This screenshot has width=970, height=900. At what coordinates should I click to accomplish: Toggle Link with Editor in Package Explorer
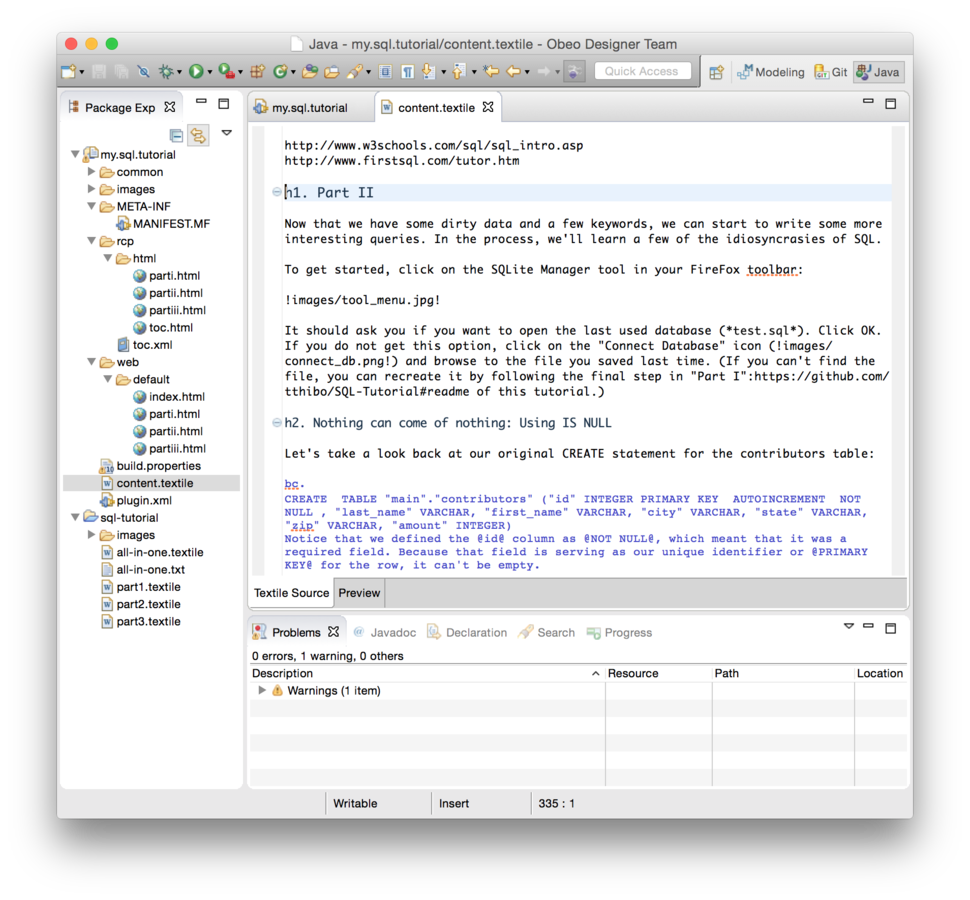pyautogui.click(x=199, y=135)
